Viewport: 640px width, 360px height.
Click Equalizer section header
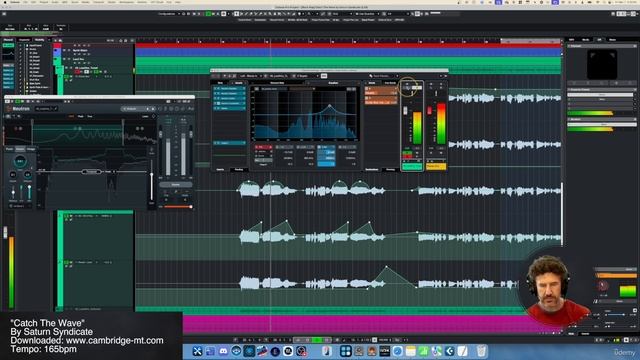(333, 83)
